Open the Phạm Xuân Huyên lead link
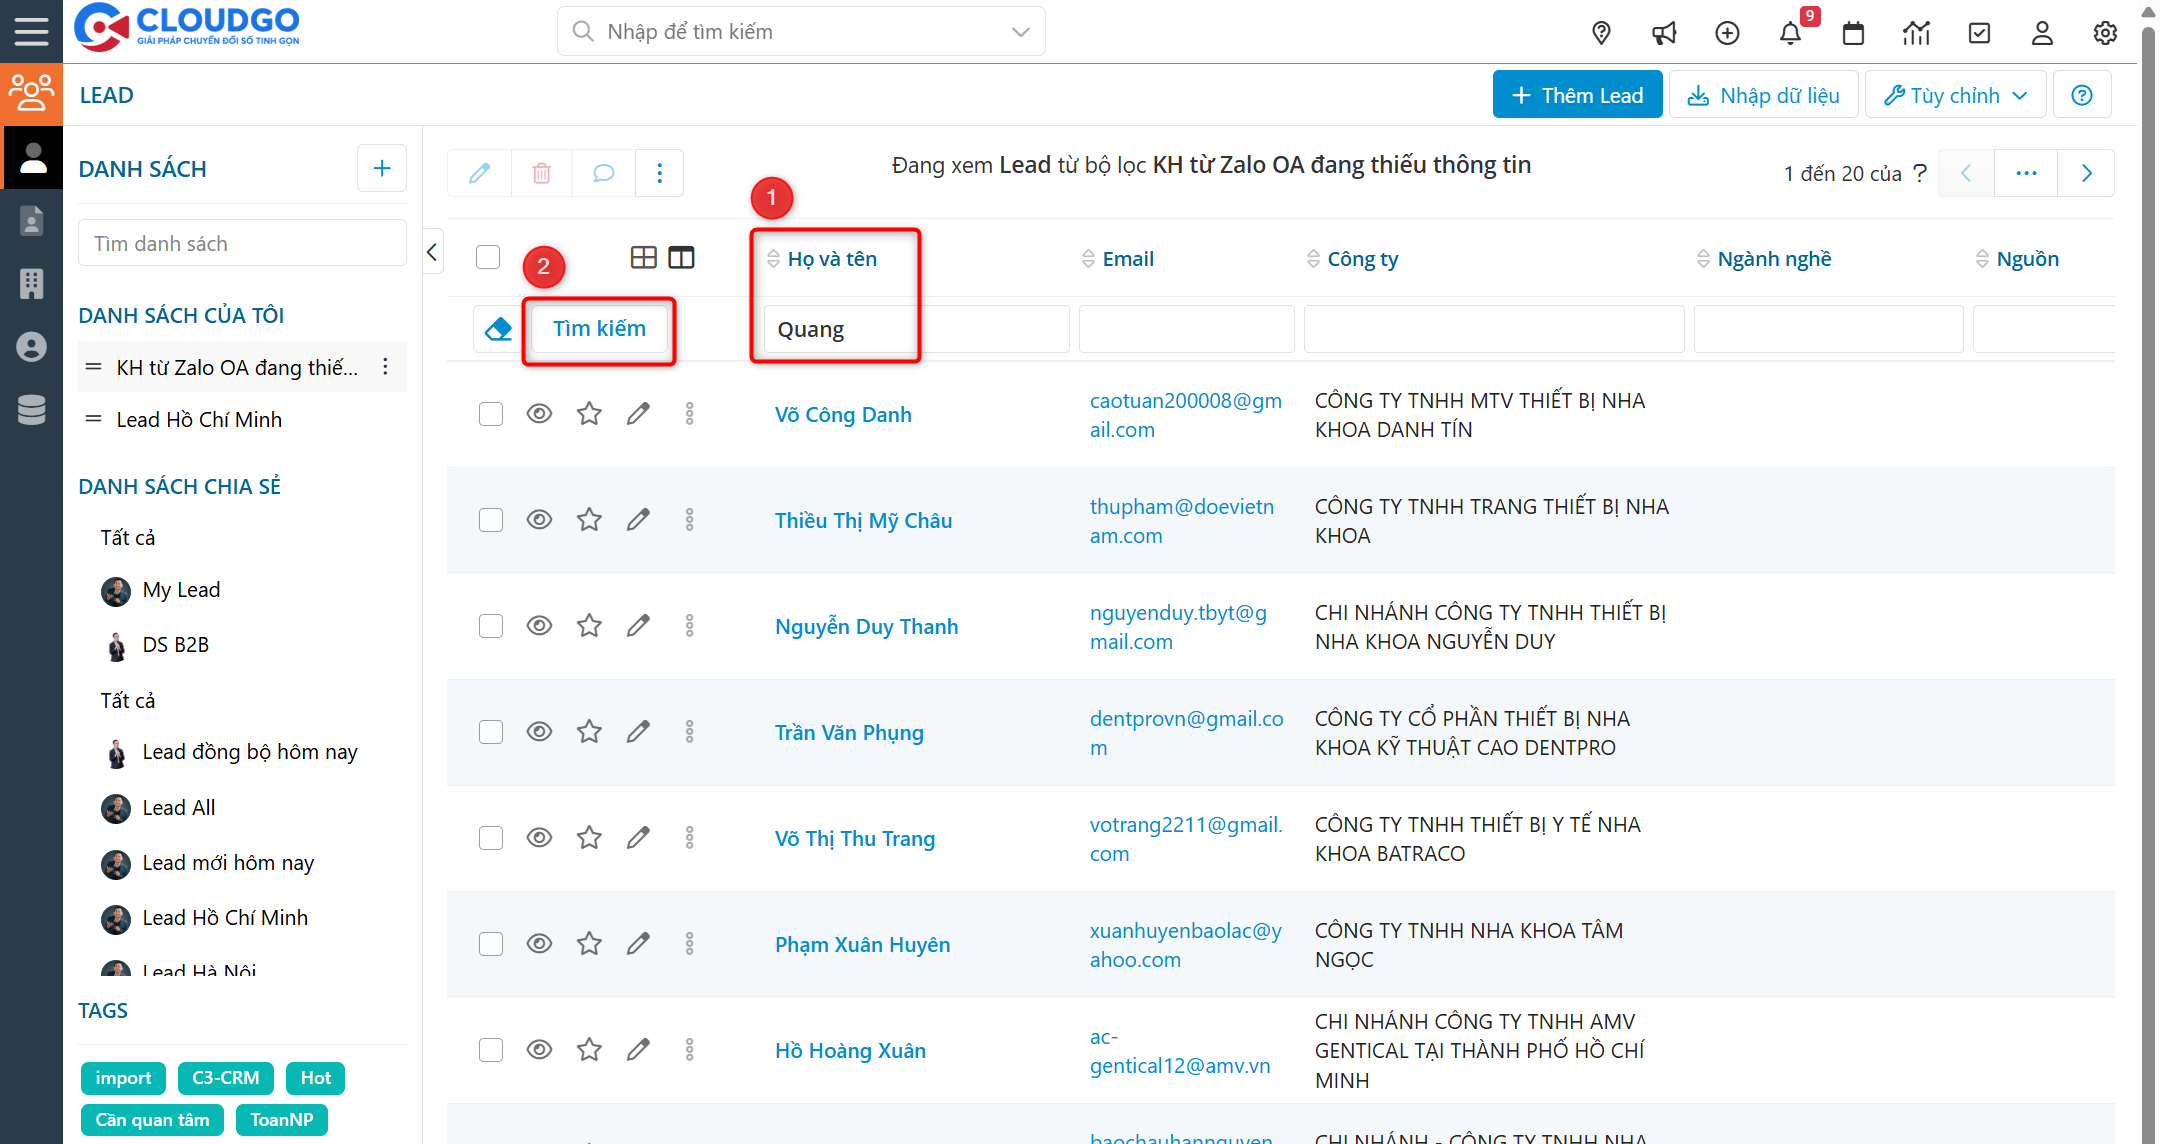Screen dimensions: 2160x1144 pyautogui.click(x=862, y=945)
